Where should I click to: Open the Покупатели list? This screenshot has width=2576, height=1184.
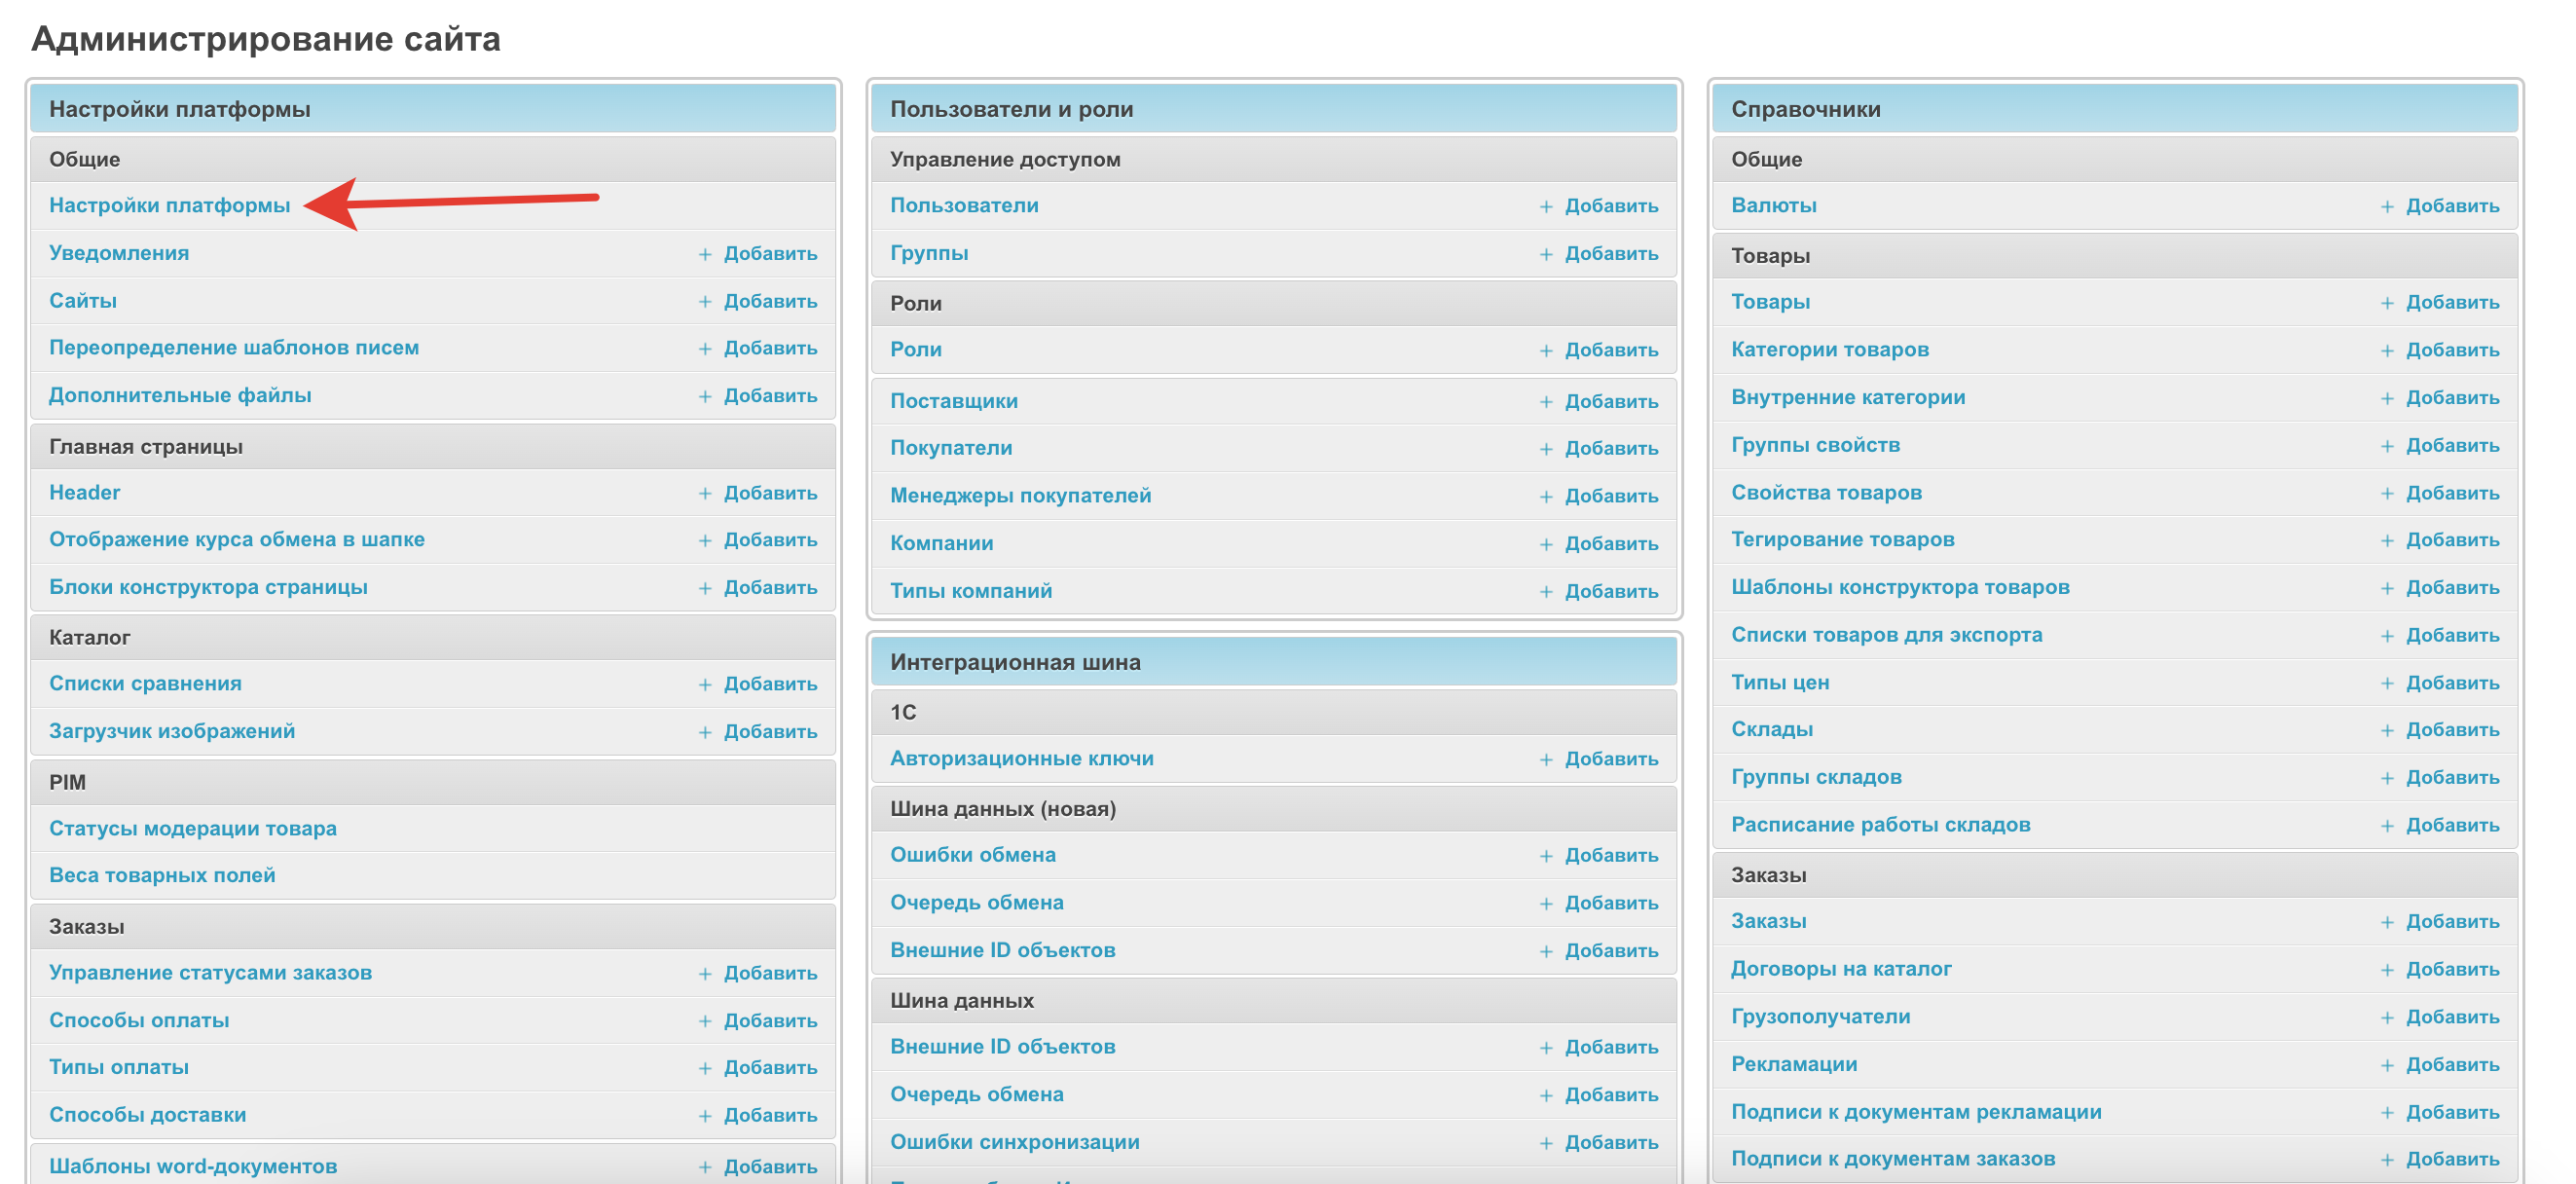[x=950, y=448]
